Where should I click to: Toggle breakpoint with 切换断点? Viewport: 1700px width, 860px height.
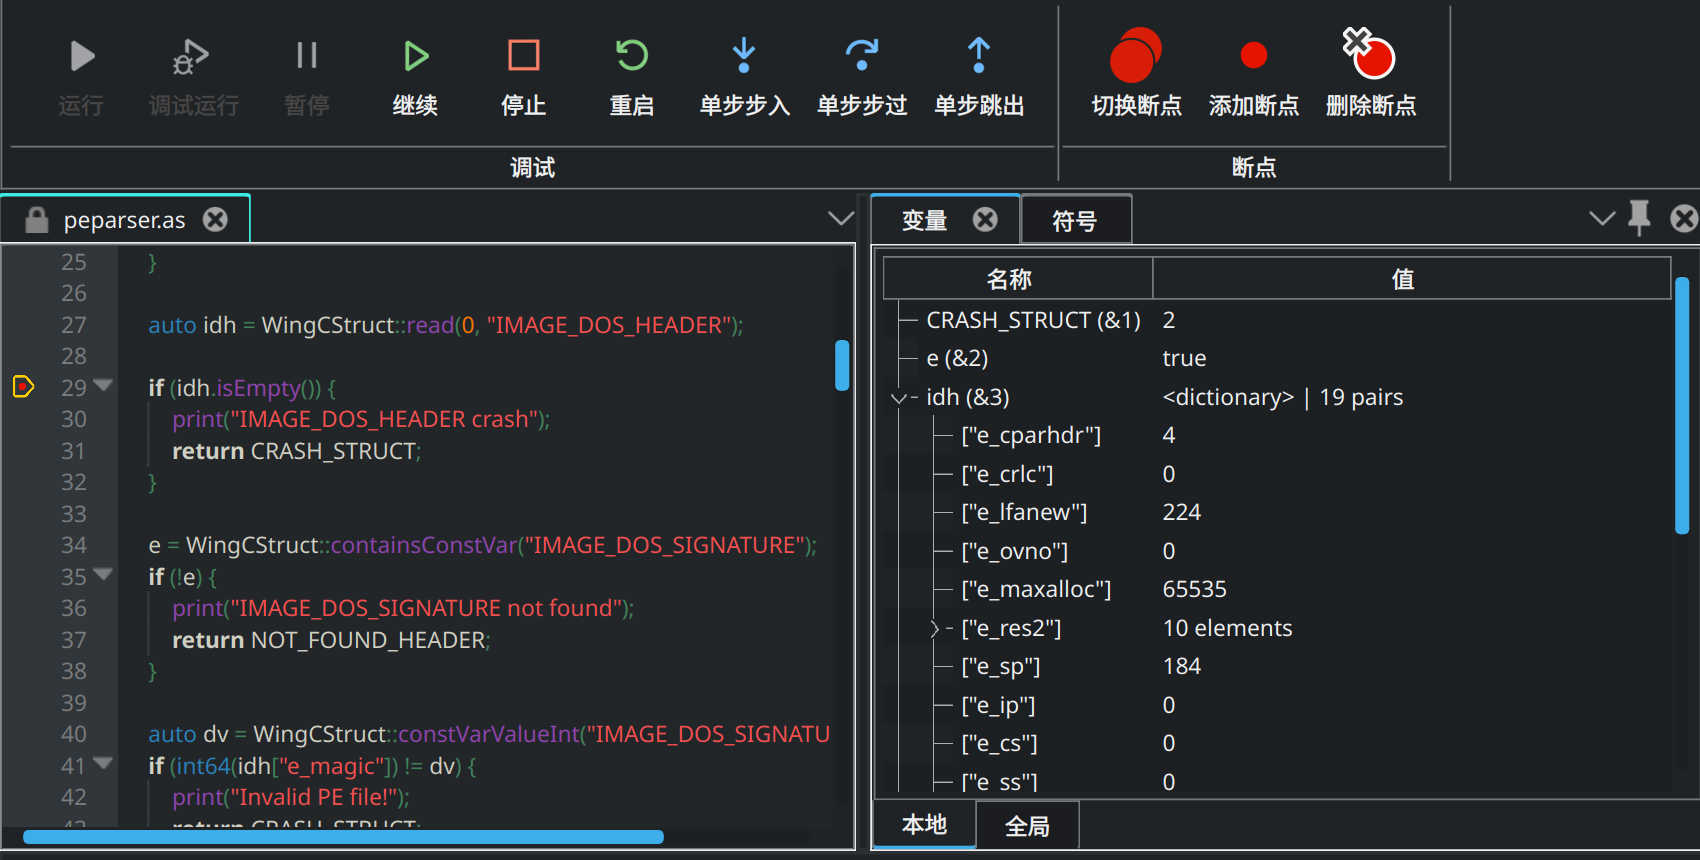click(1136, 57)
